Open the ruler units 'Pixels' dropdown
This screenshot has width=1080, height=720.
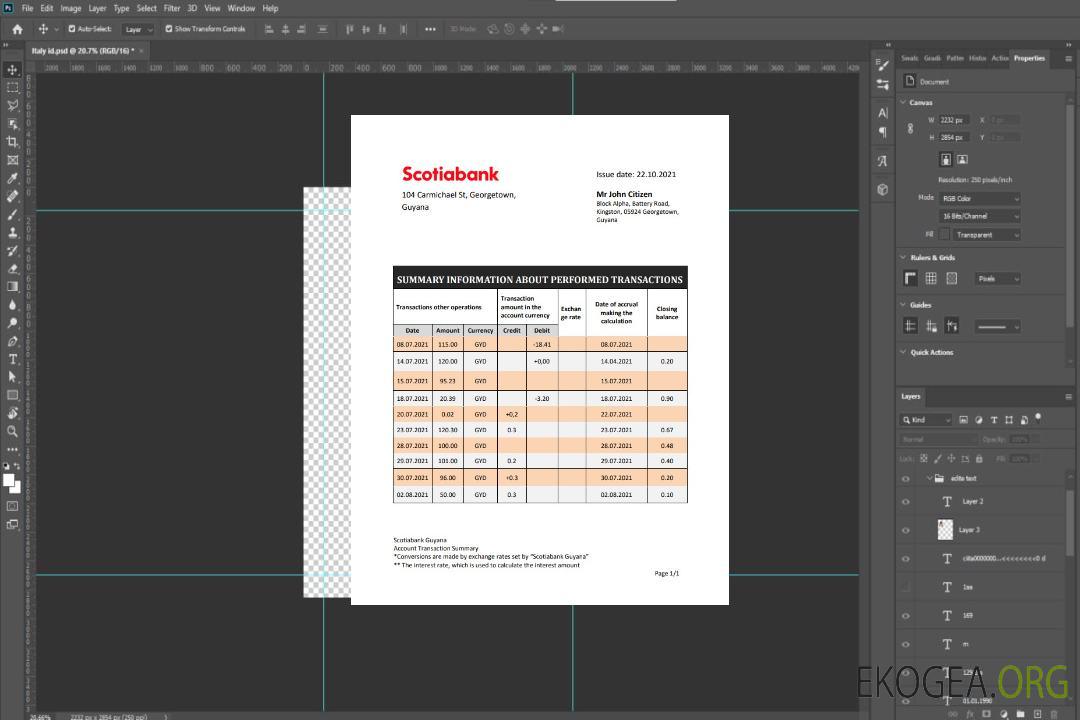(x=998, y=279)
